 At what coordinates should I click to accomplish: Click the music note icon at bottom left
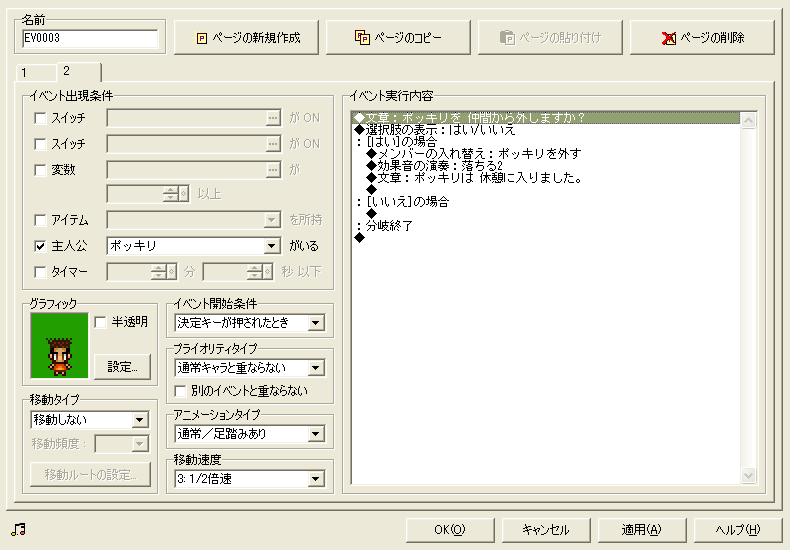[x=18, y=529]
